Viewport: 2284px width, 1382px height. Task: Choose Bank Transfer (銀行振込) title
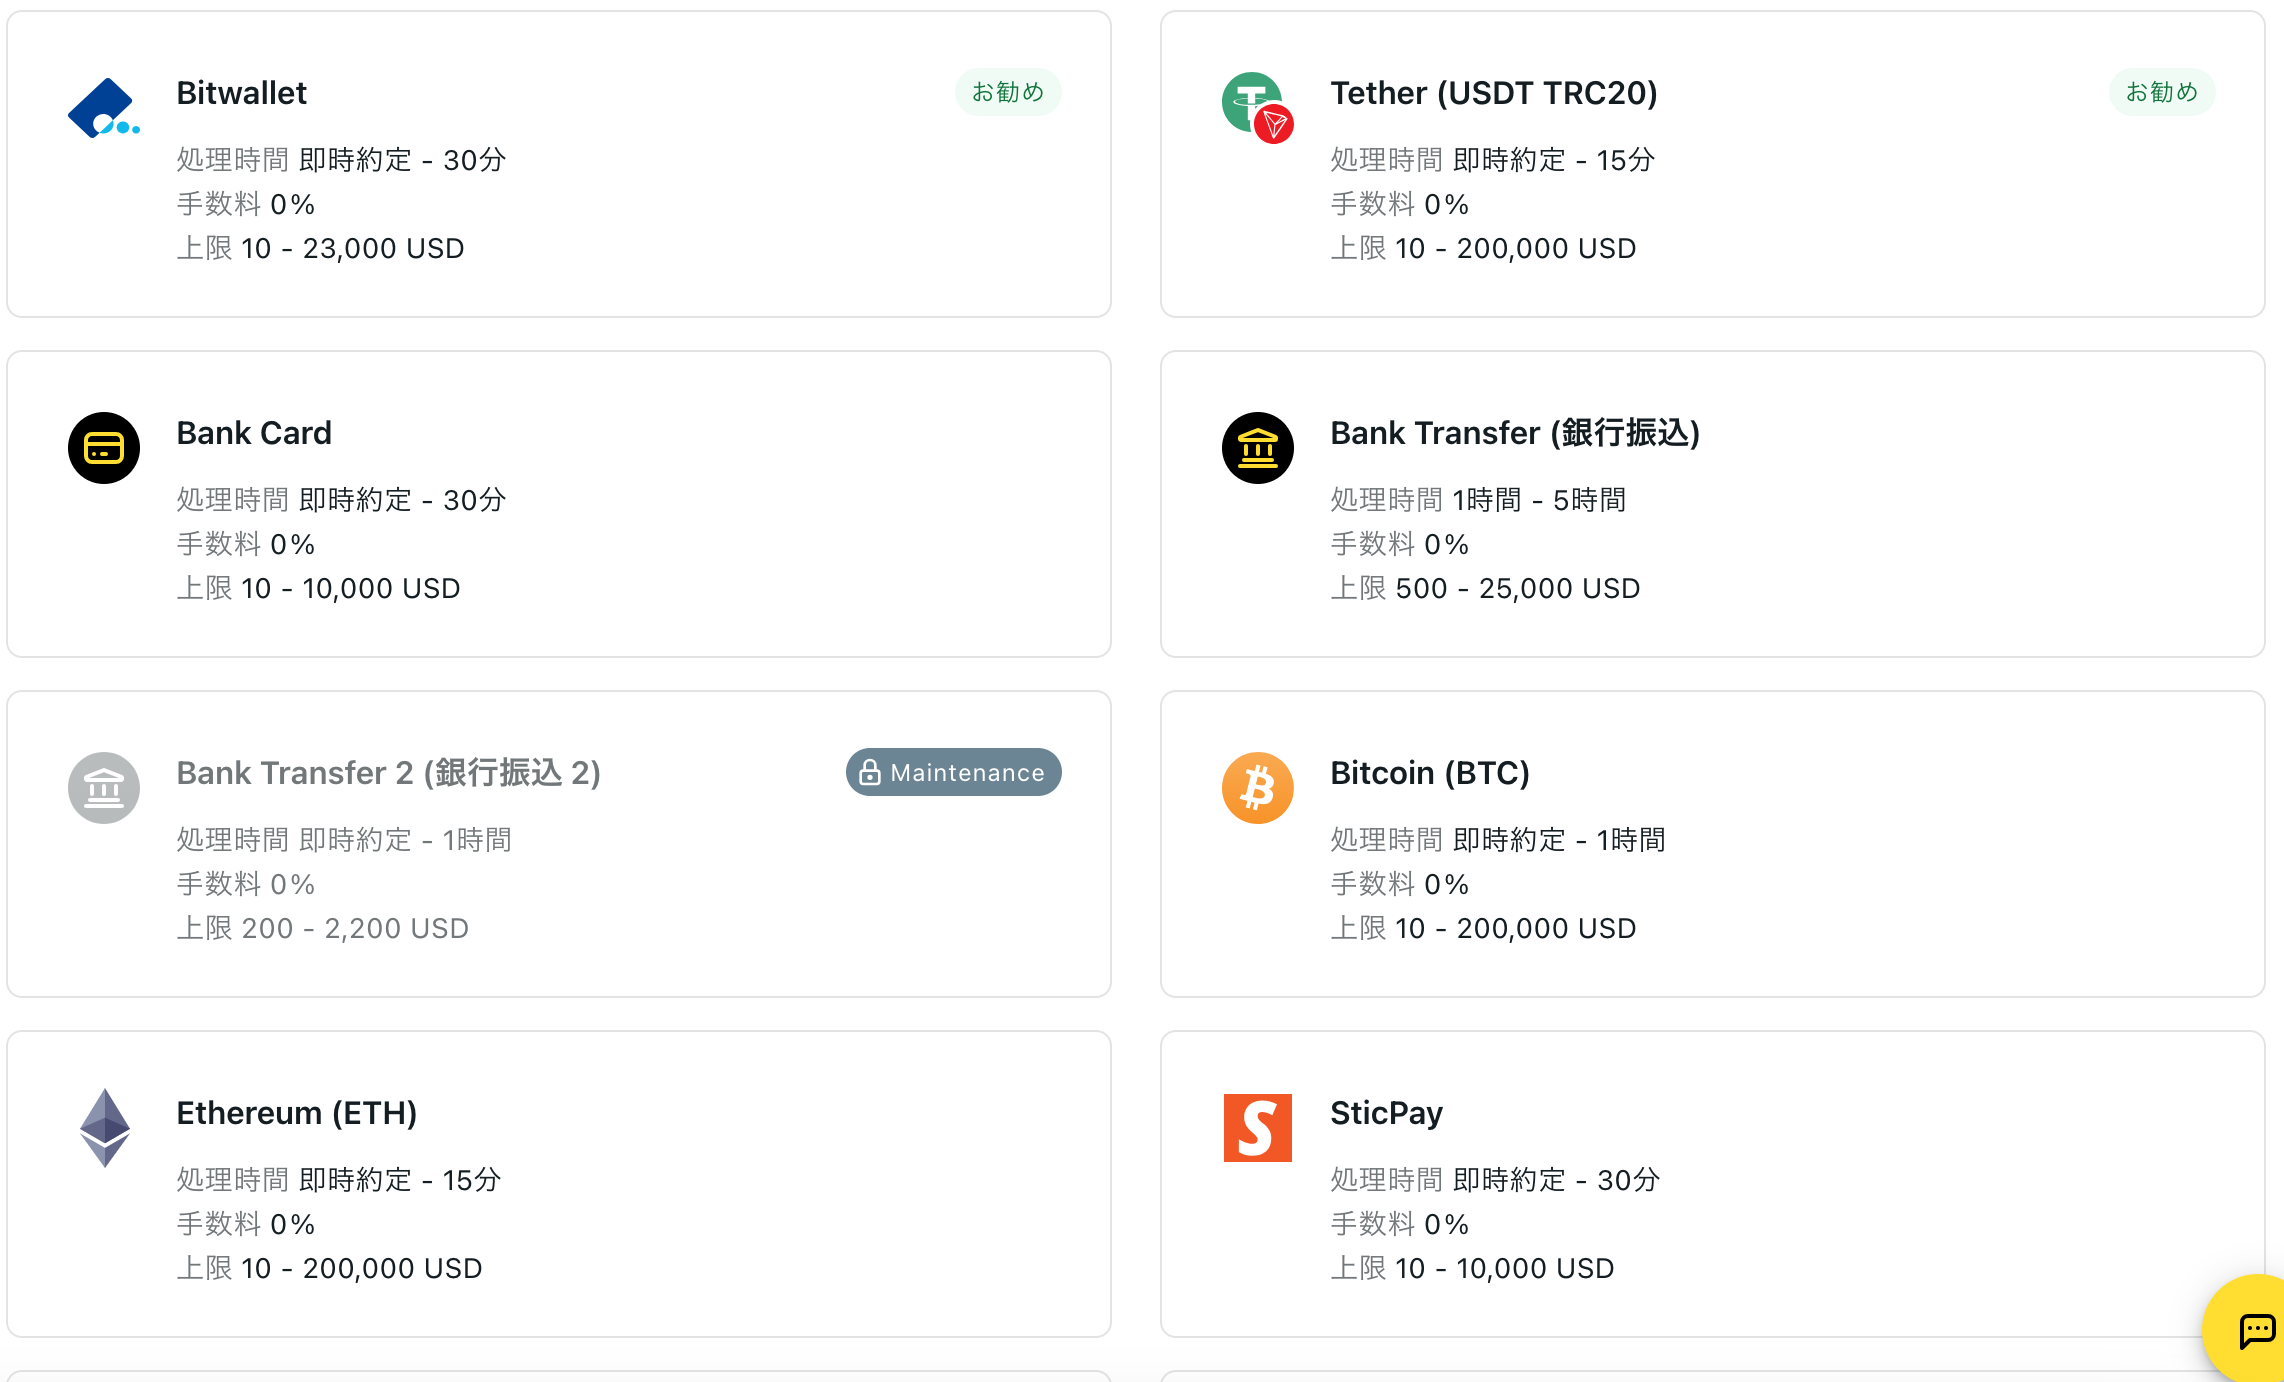pos(1515,433)
